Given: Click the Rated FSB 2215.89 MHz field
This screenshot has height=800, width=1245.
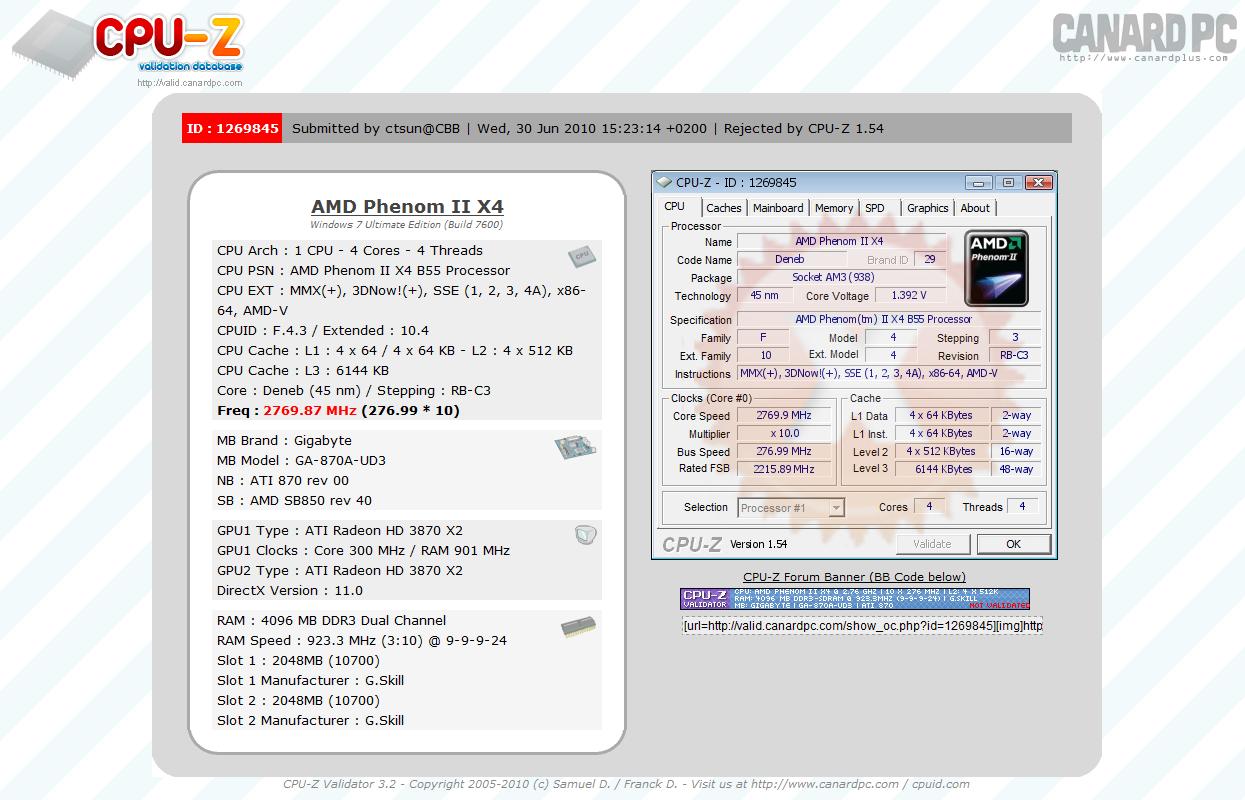Looking at the screenshot, I should click(x=784, y=469).
